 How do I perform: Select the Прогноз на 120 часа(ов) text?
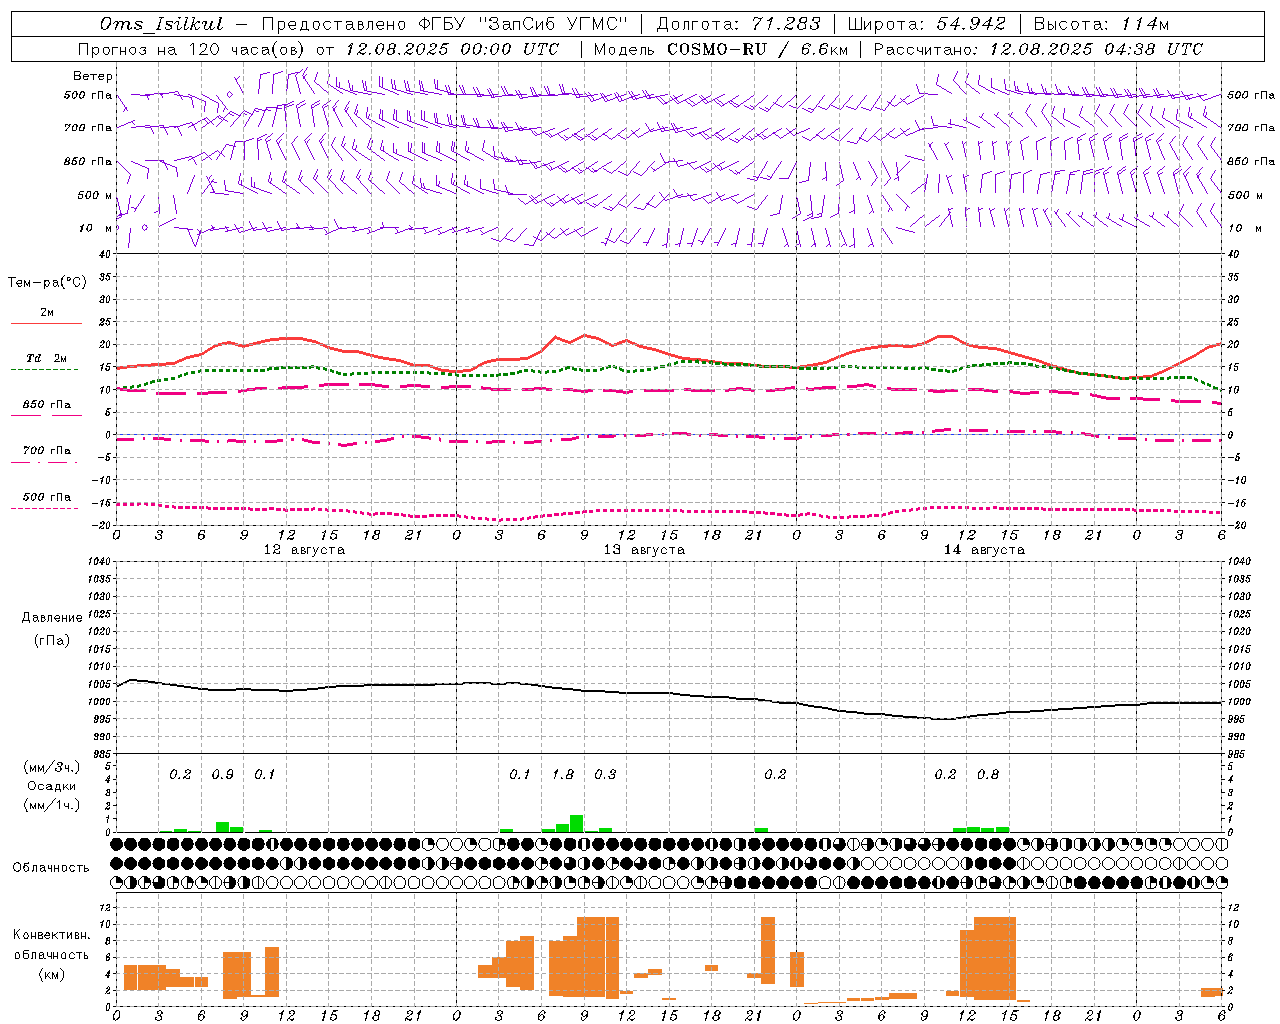pos(193,49)
